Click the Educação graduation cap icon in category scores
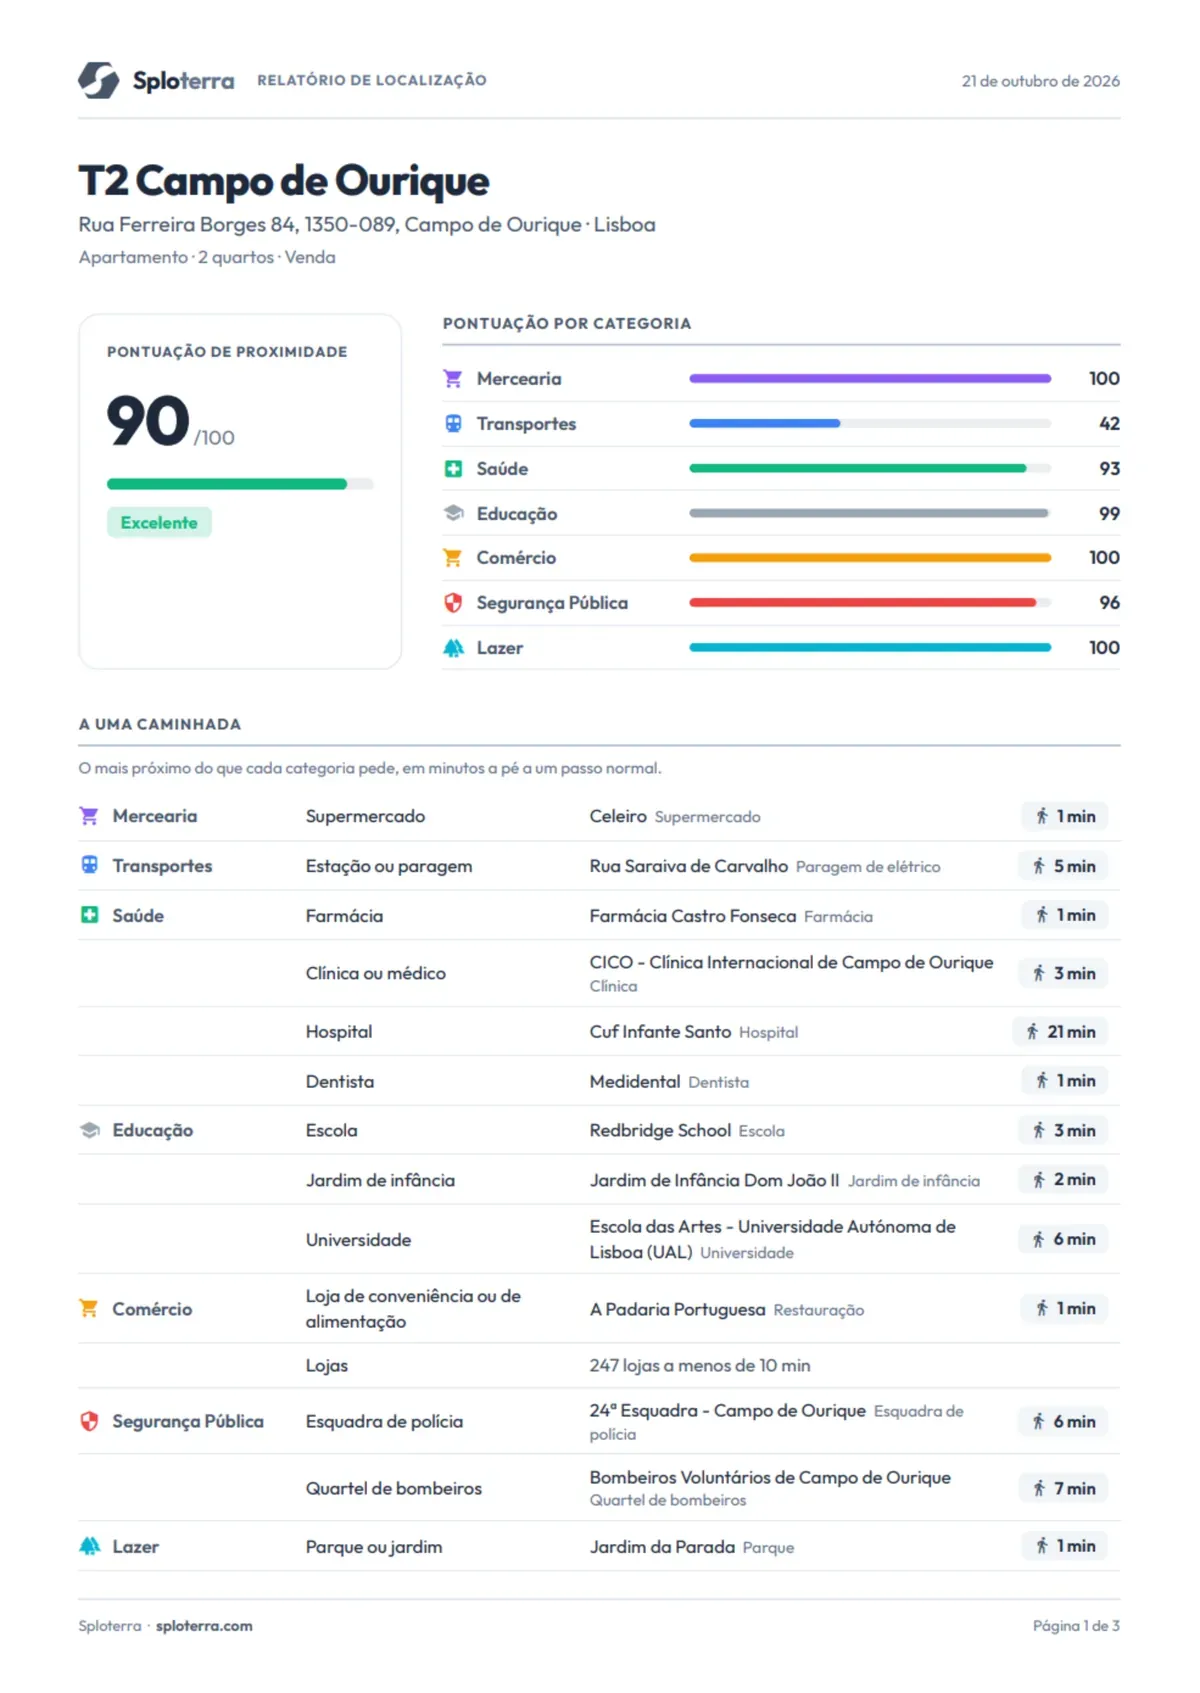This screenshot has width=1200, height=1693. [x=453, y=513]
